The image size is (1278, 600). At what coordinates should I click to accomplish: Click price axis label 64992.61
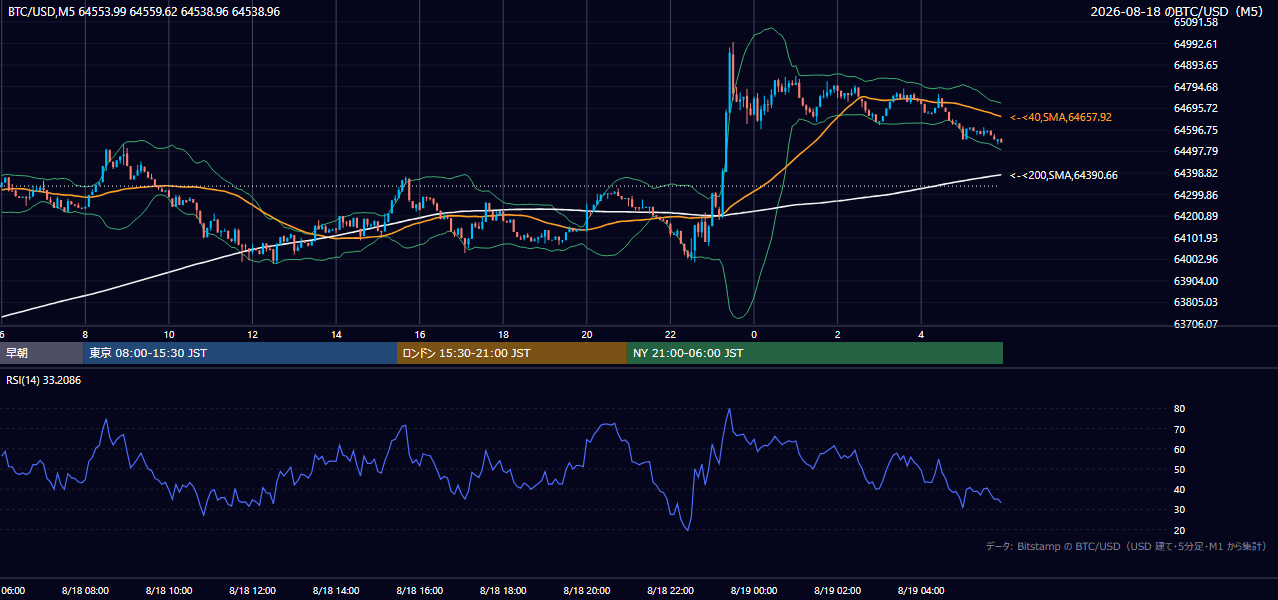pos(1195,44)
